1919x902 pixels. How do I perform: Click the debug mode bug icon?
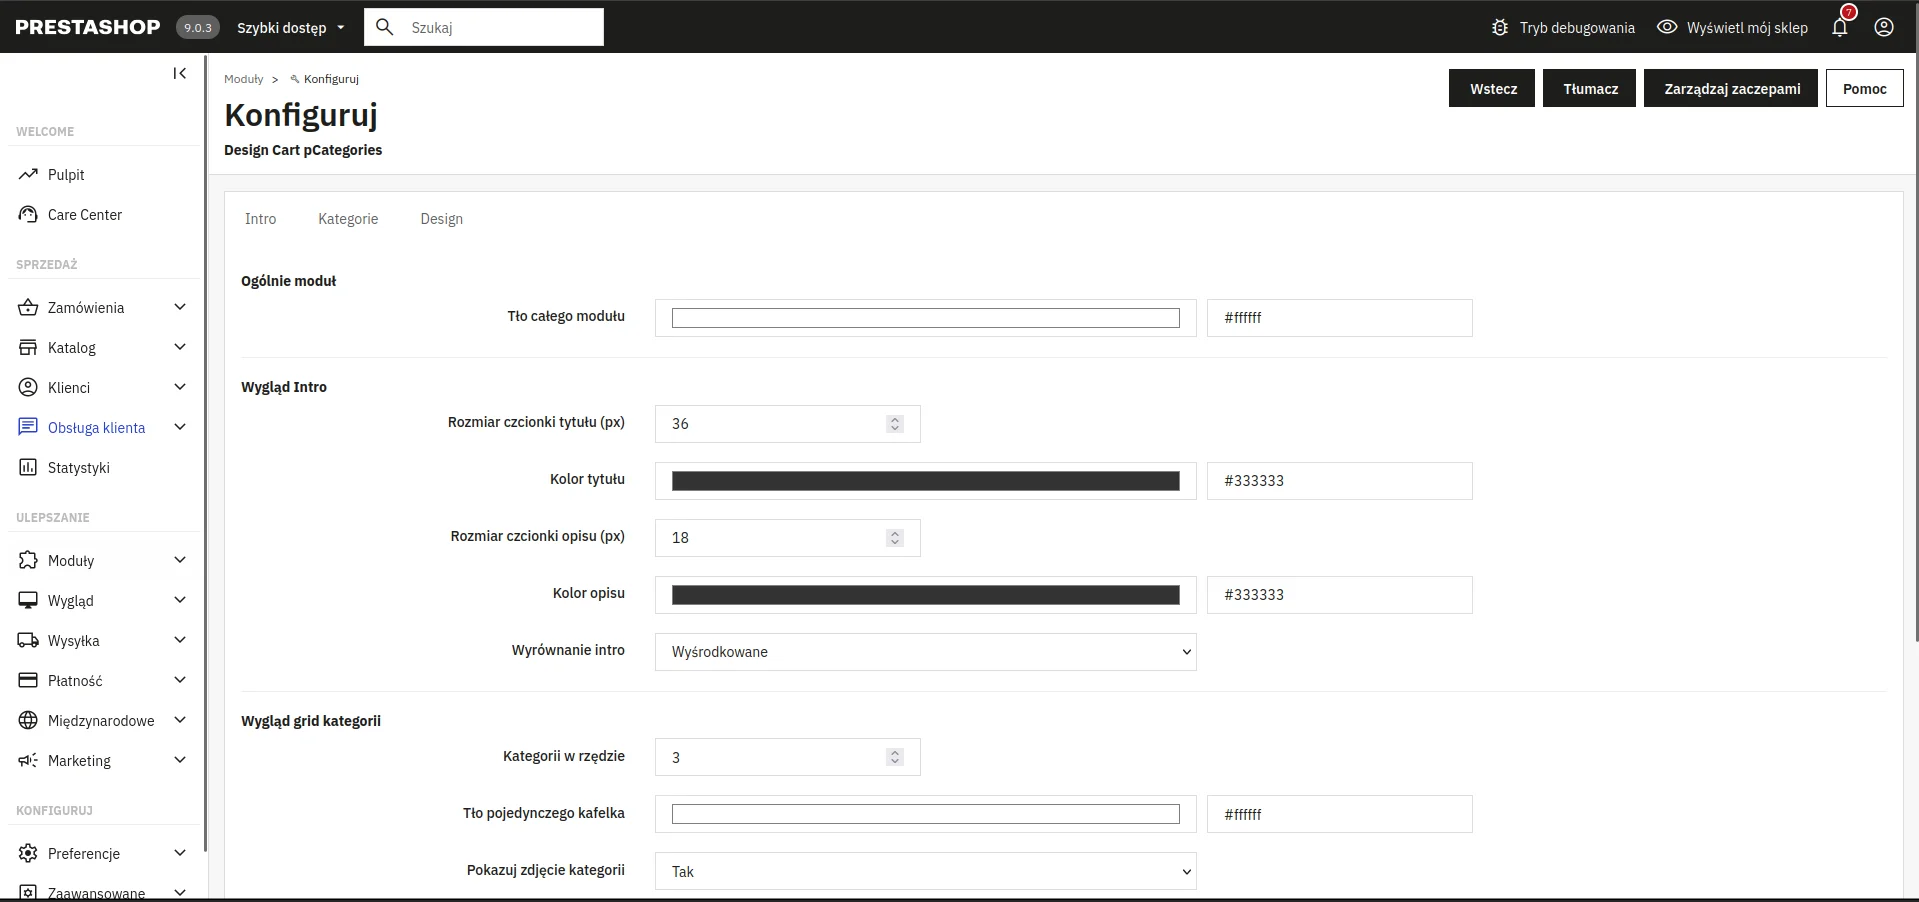pos(1500,28)
